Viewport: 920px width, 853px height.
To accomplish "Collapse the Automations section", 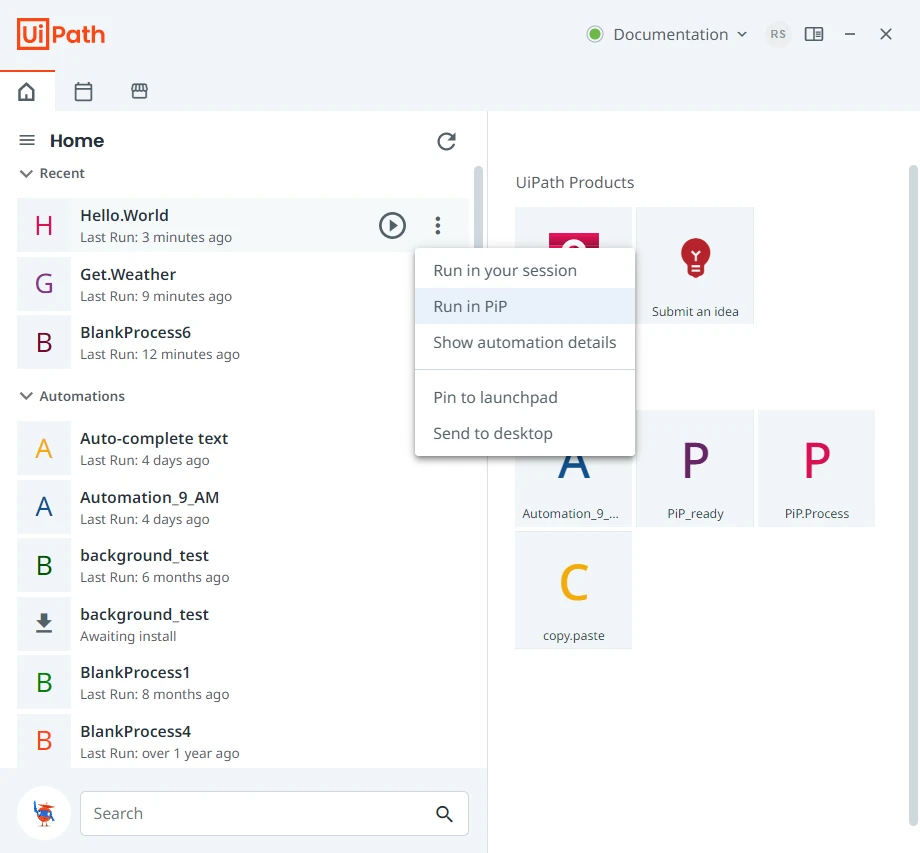I will [x=26, y=396].
